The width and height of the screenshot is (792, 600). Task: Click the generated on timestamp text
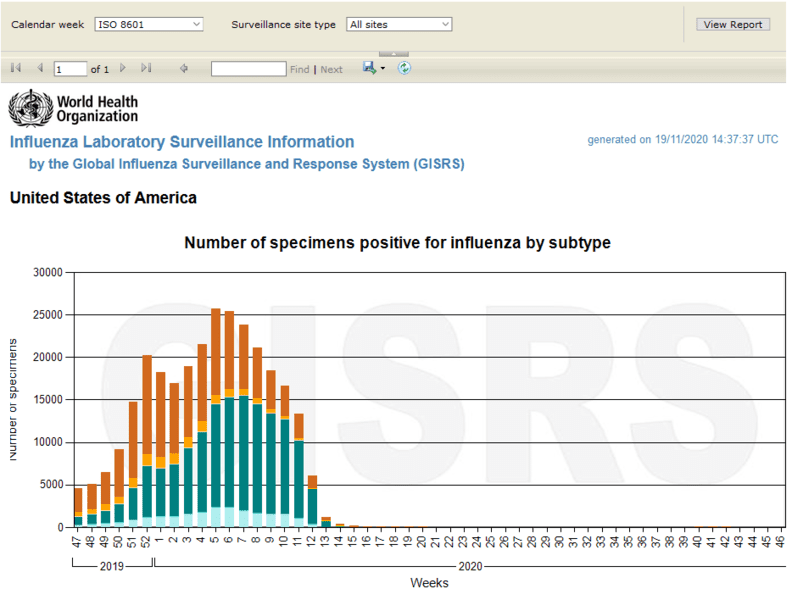682,139
